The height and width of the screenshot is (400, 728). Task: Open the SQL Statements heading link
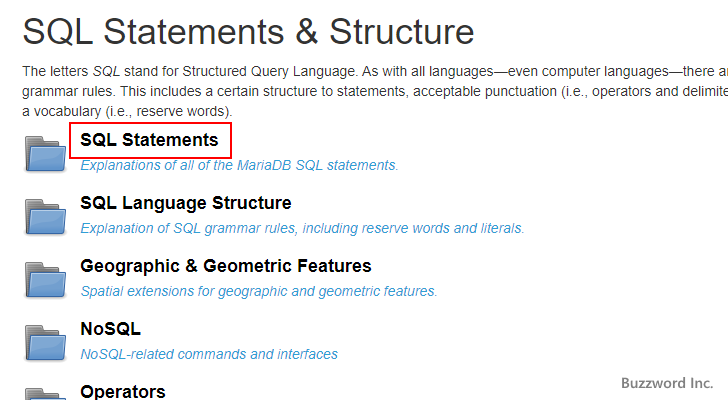(x=149, y=140)
